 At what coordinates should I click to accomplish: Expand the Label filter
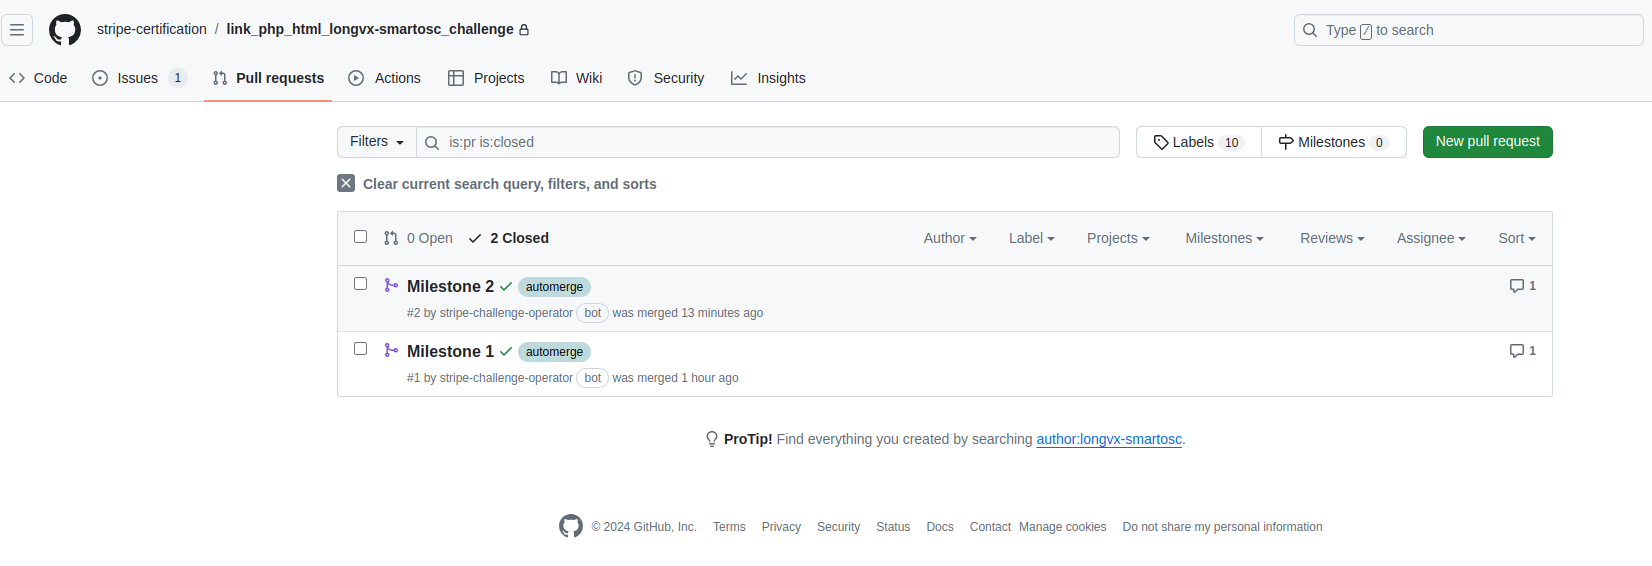[x=1032, y=238]
